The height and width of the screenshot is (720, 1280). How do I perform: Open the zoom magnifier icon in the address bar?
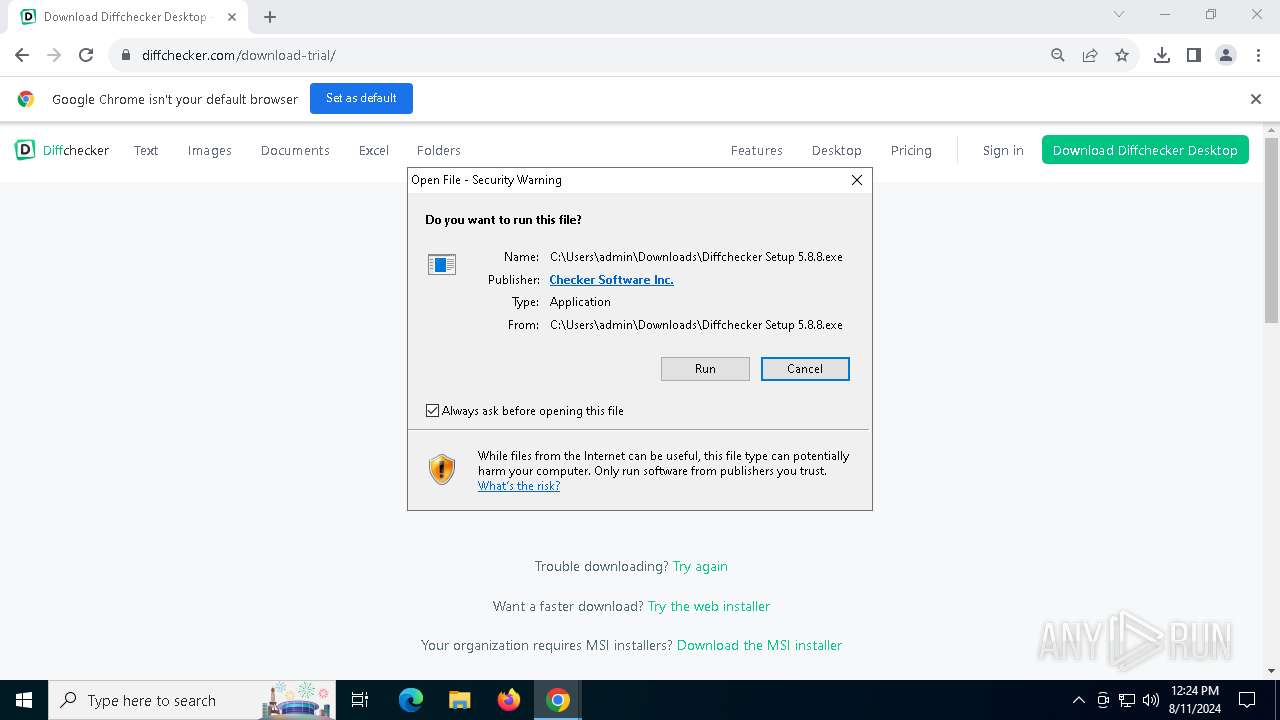point(1058,55)
